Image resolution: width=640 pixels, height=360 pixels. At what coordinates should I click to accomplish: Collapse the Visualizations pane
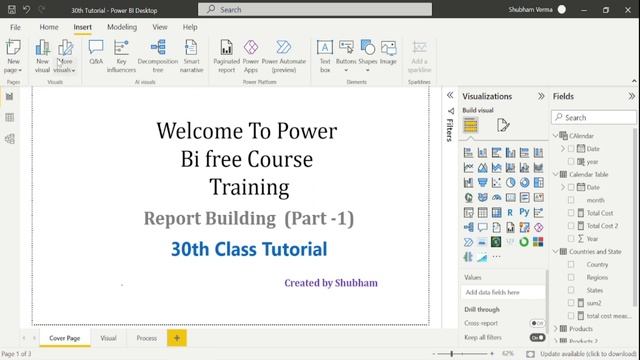[541, 96]
